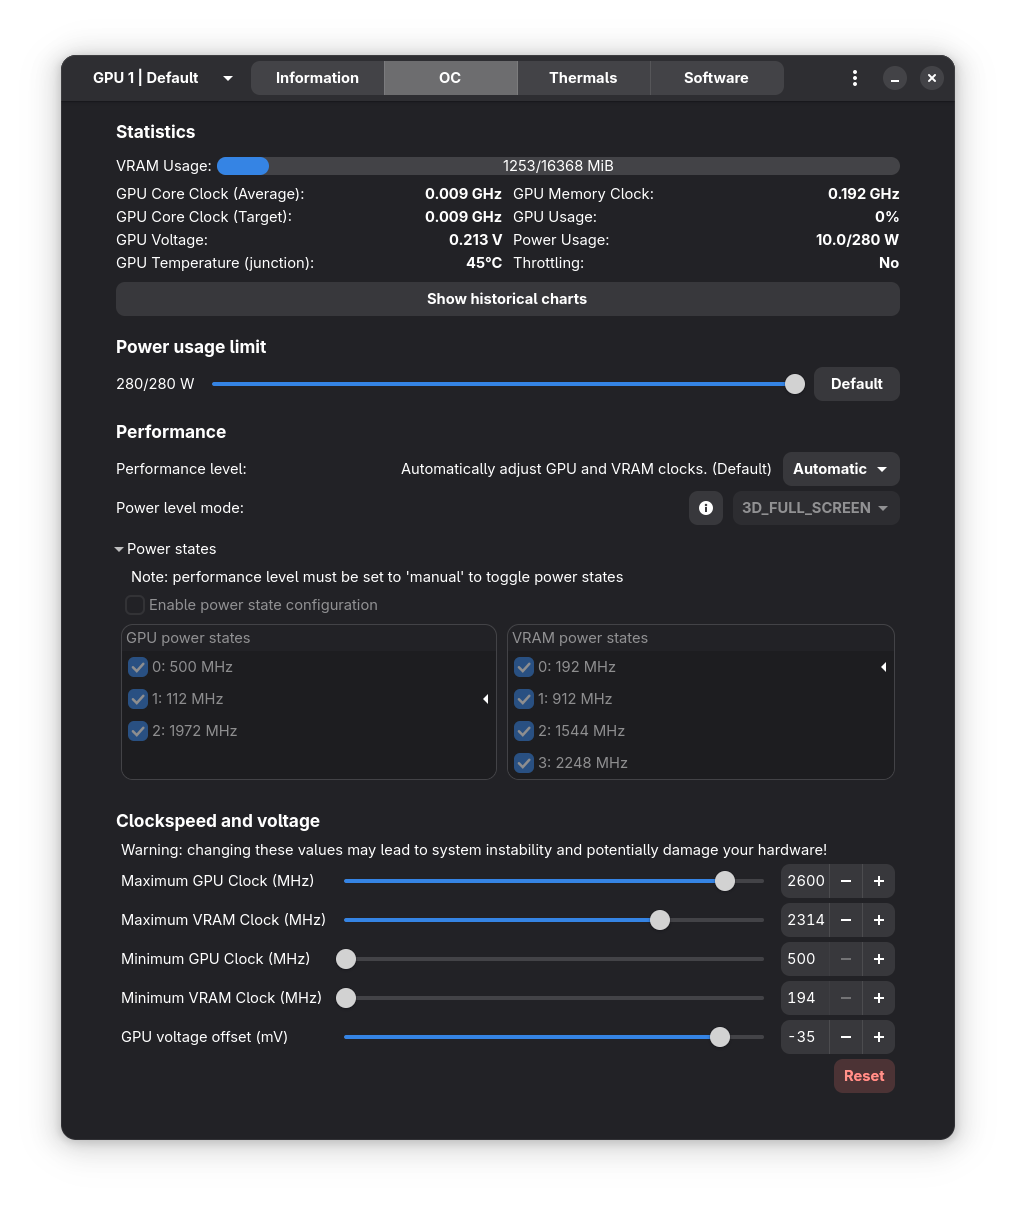Viewport: 1016px width, 1207px height.
Task: Minimize the window using the title bar button
Action: coord(895,78)
